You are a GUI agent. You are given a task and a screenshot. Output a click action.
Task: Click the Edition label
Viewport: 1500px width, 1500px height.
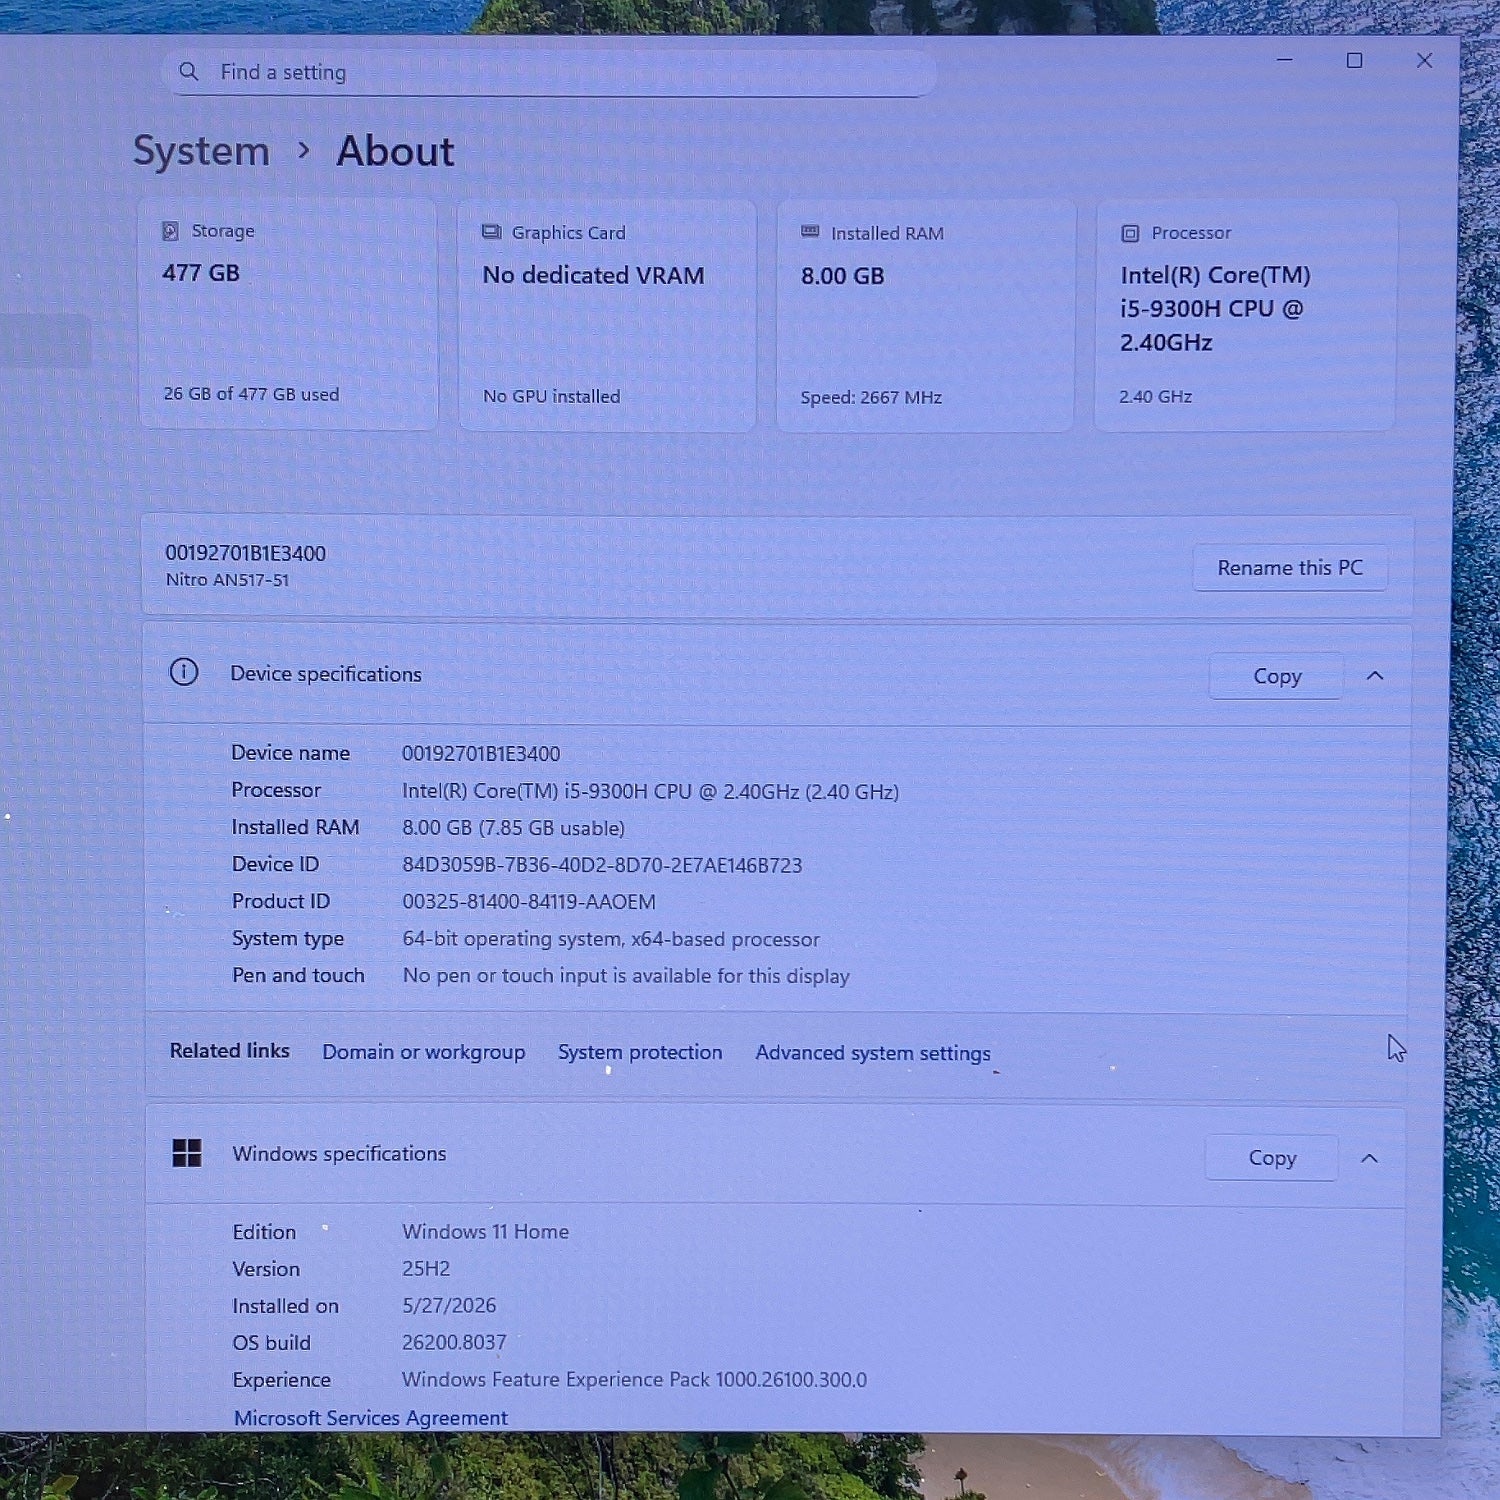click(264, 1232)
